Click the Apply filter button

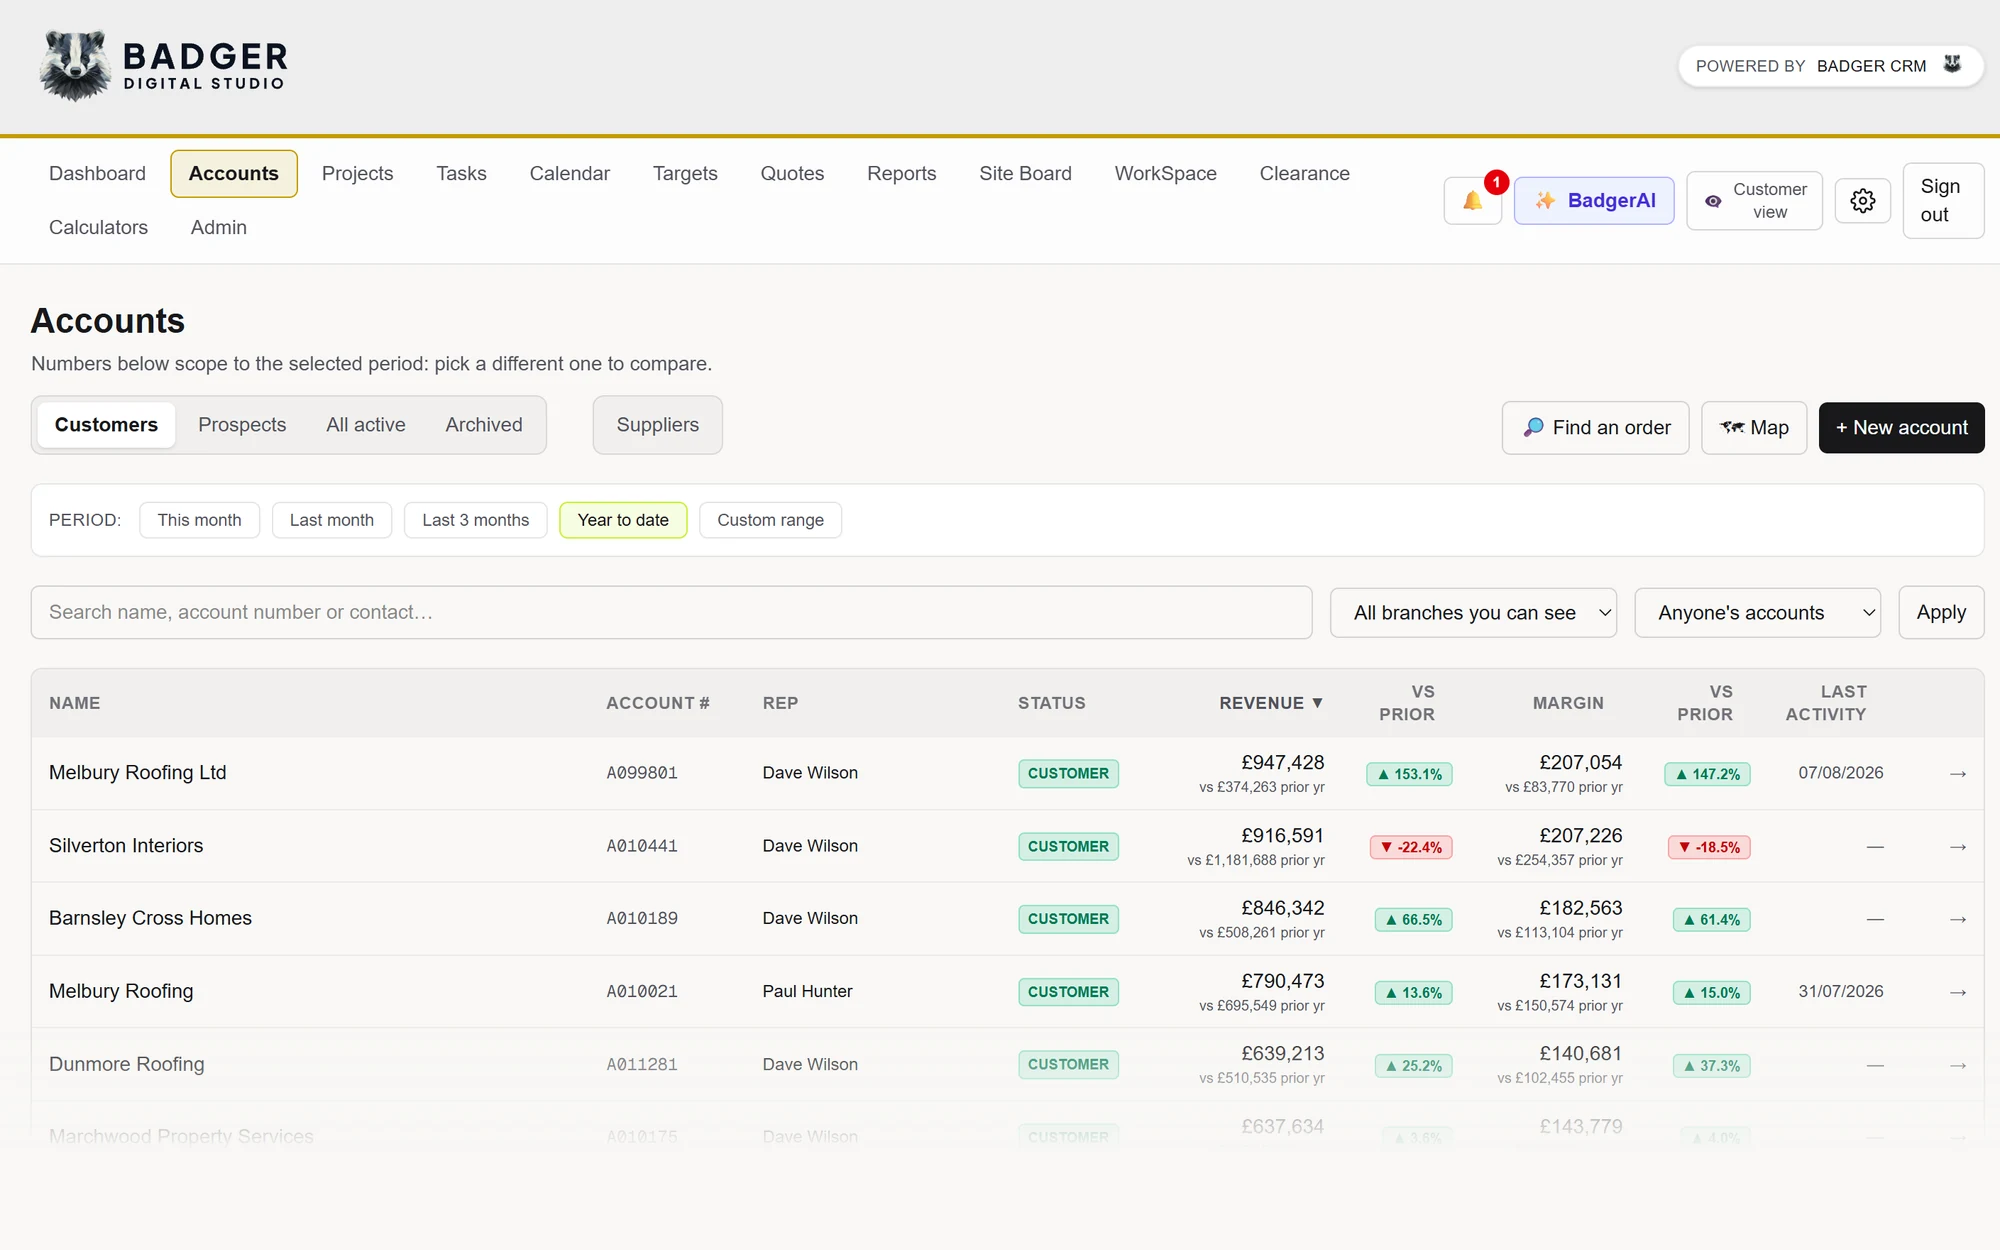point(1941,613)
